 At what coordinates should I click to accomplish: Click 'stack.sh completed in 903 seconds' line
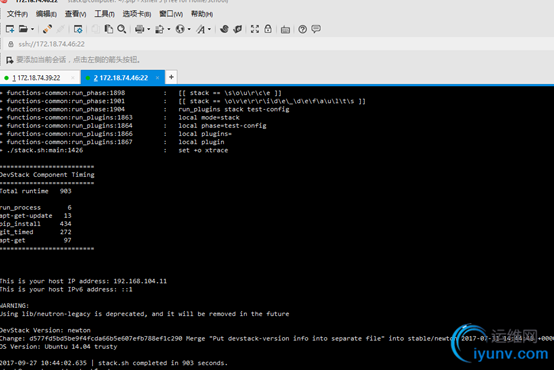click(x=163, y=363)
